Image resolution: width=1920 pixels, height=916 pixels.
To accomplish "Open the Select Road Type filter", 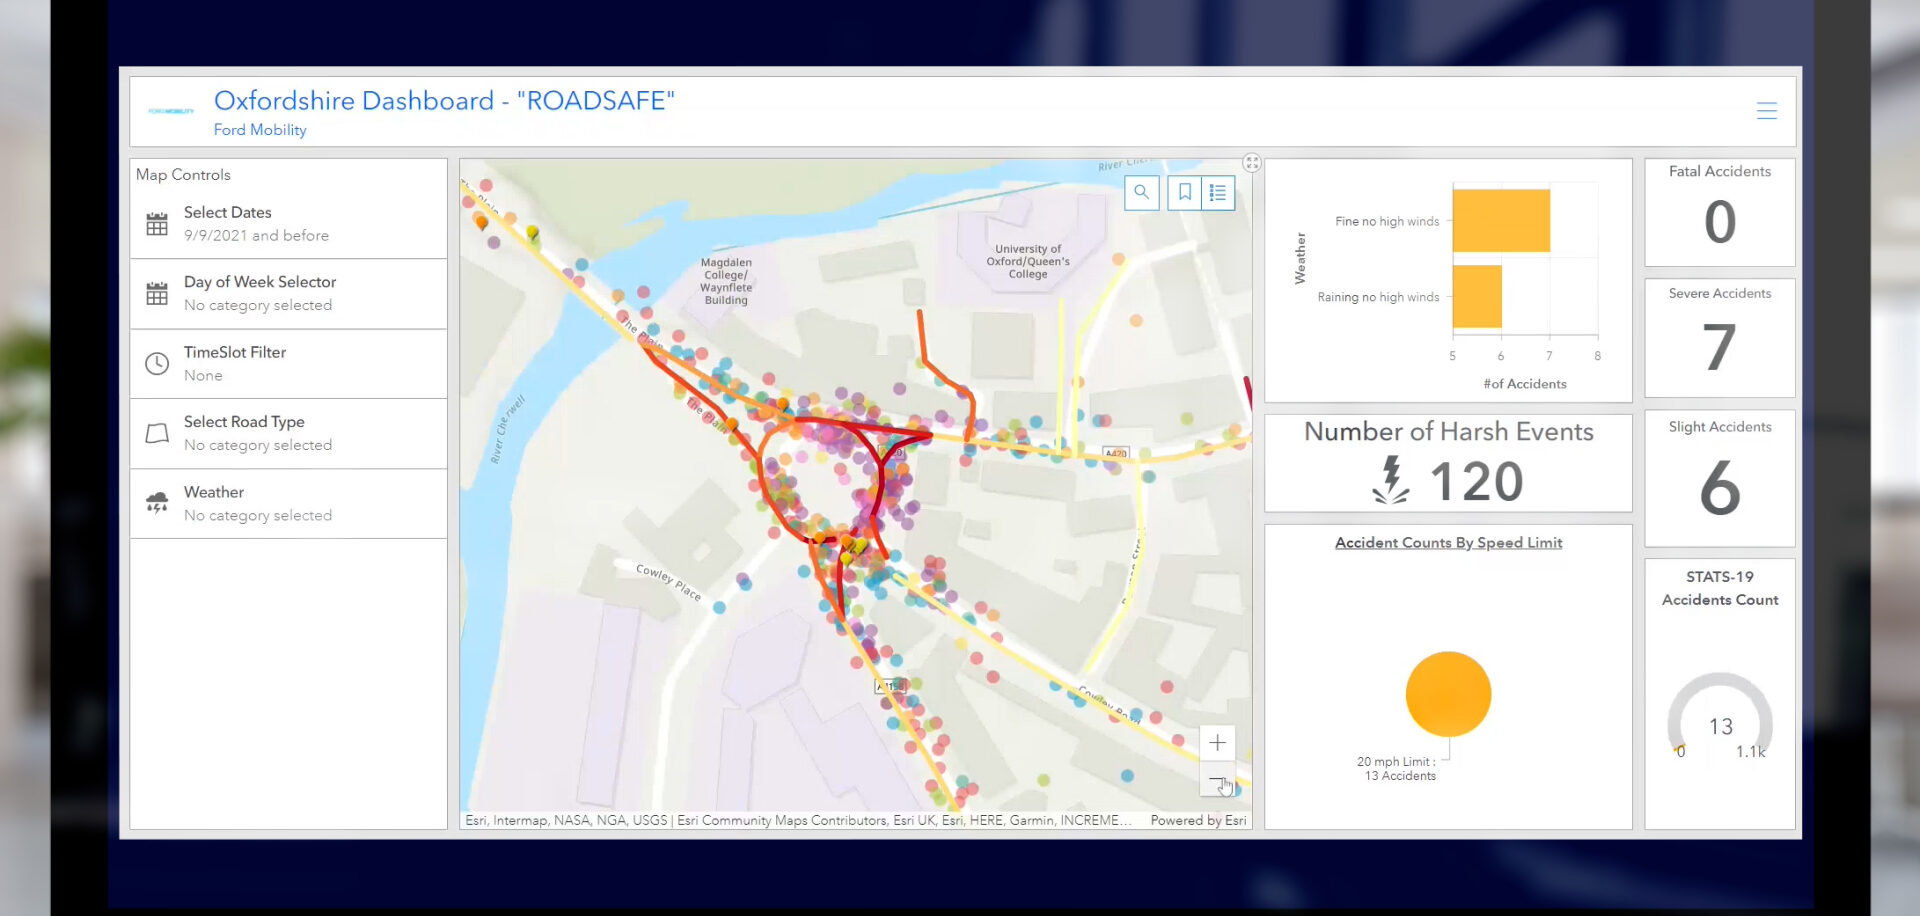I will click(288, 434).
